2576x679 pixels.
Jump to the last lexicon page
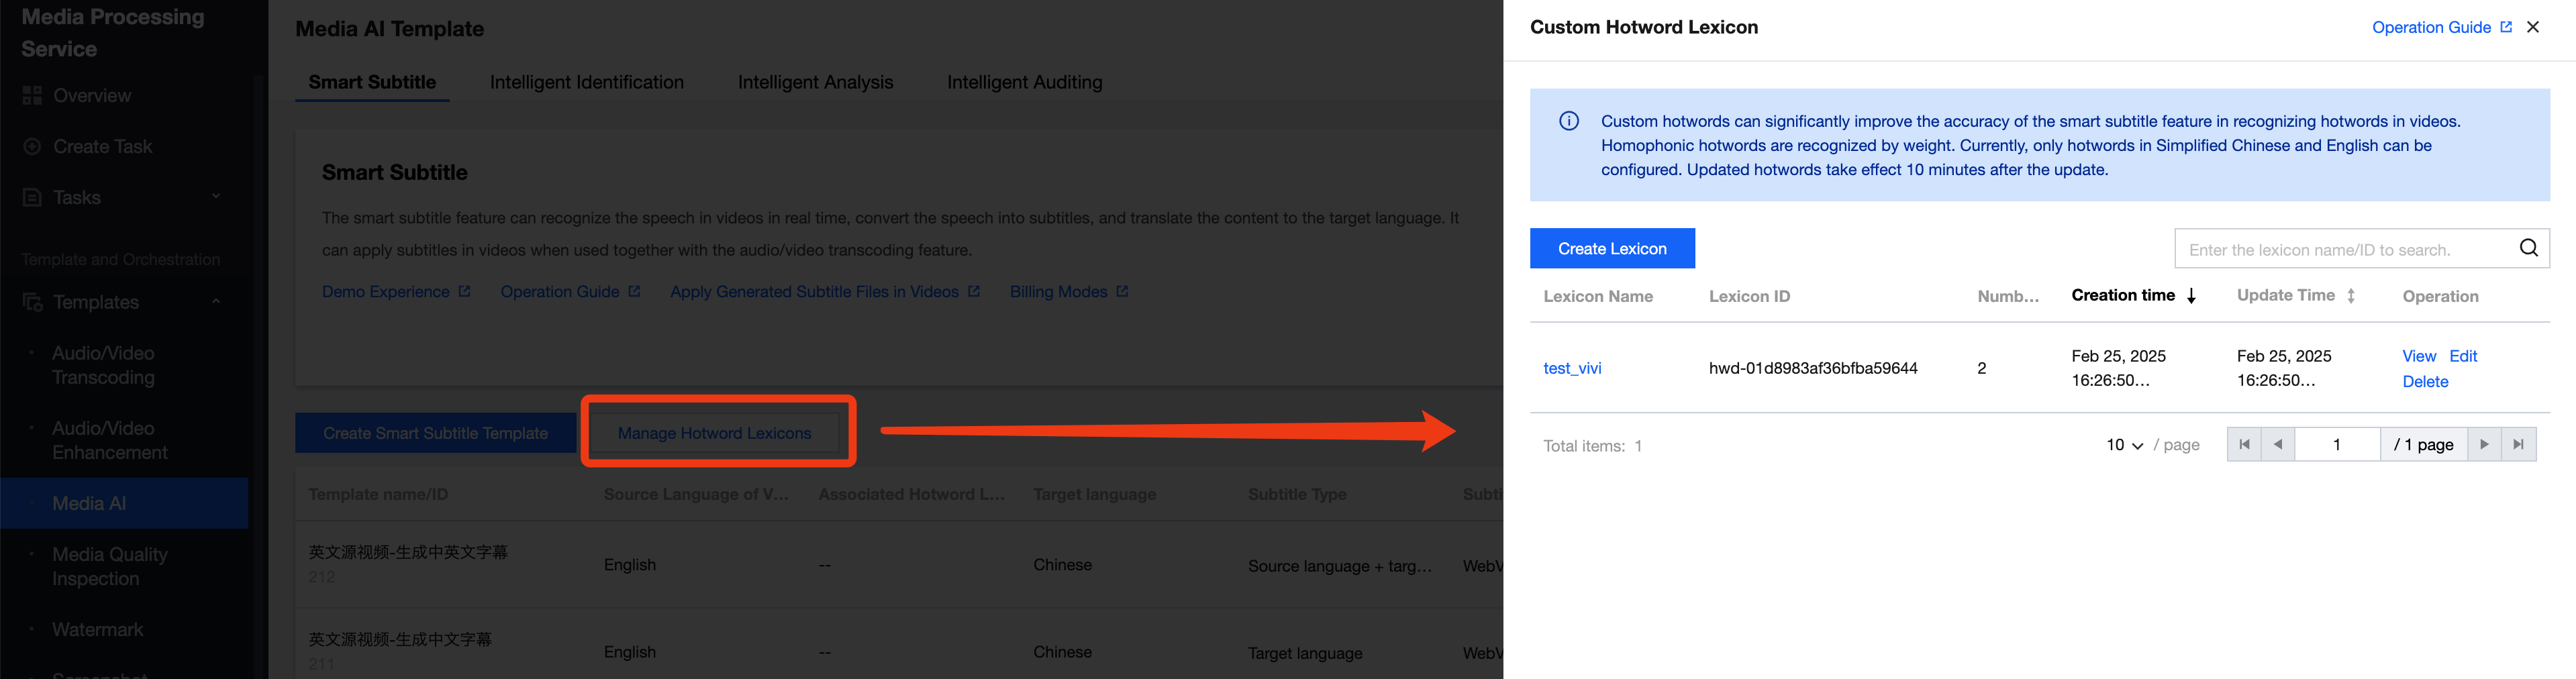[x=2518, y=445]
